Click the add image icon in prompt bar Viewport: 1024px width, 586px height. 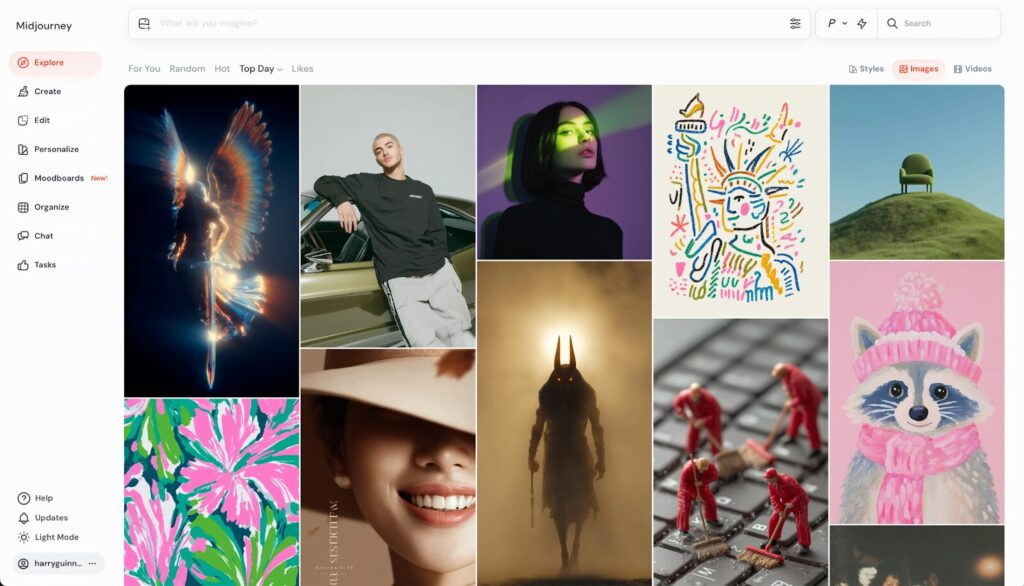click(144, 24)
